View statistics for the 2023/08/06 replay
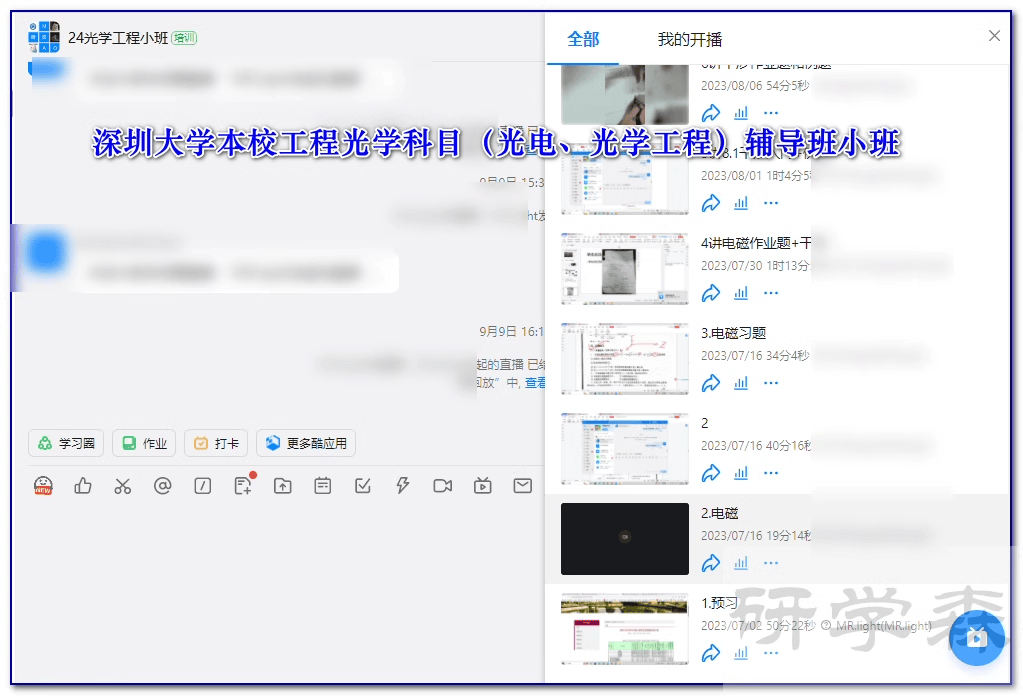The width and height of the screenshot is (1023, 696). coord(741,113)
